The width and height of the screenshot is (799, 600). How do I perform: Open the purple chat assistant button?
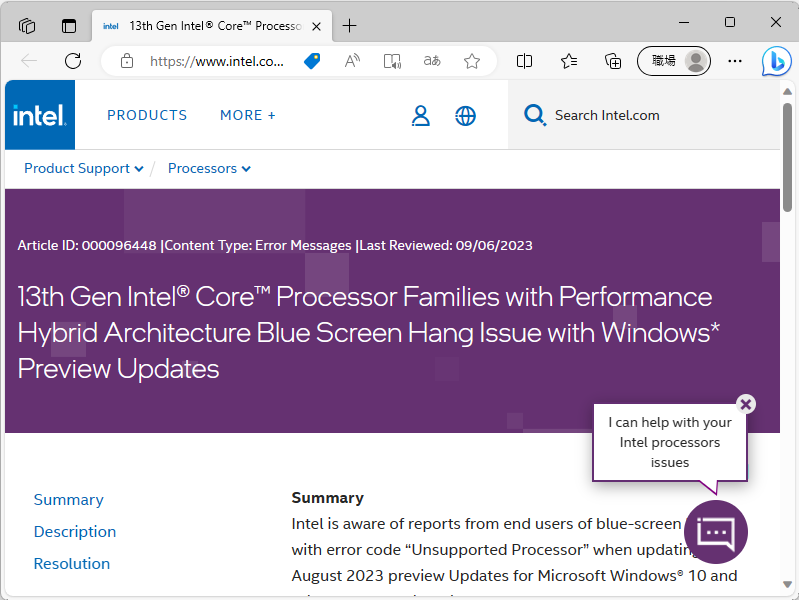(x=716, y=532)
